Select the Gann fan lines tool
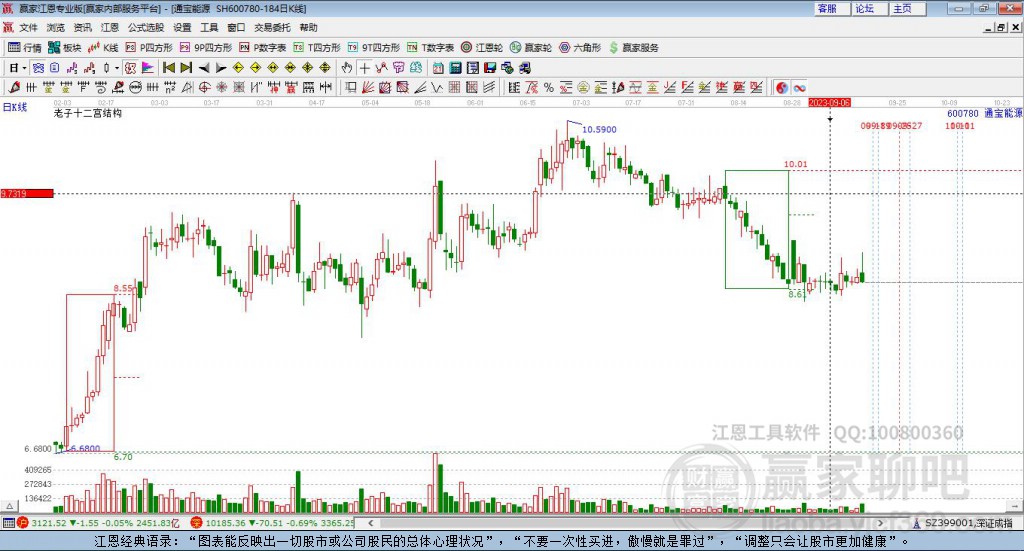This screenshot has width=1024, height=551. tap(368, 87)
